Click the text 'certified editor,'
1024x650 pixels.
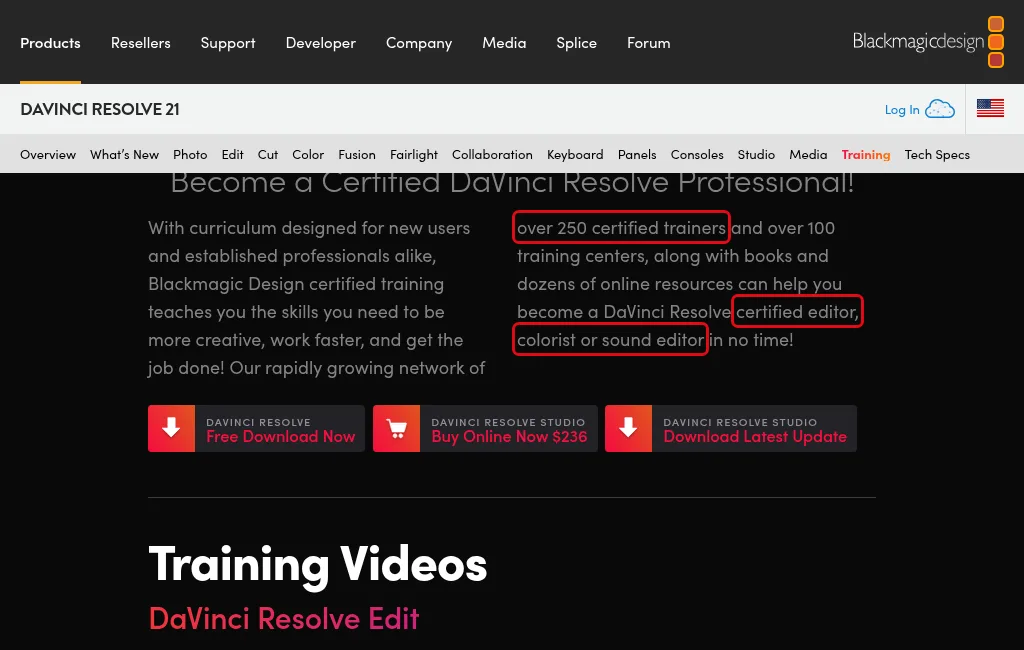tap(797, 312)
